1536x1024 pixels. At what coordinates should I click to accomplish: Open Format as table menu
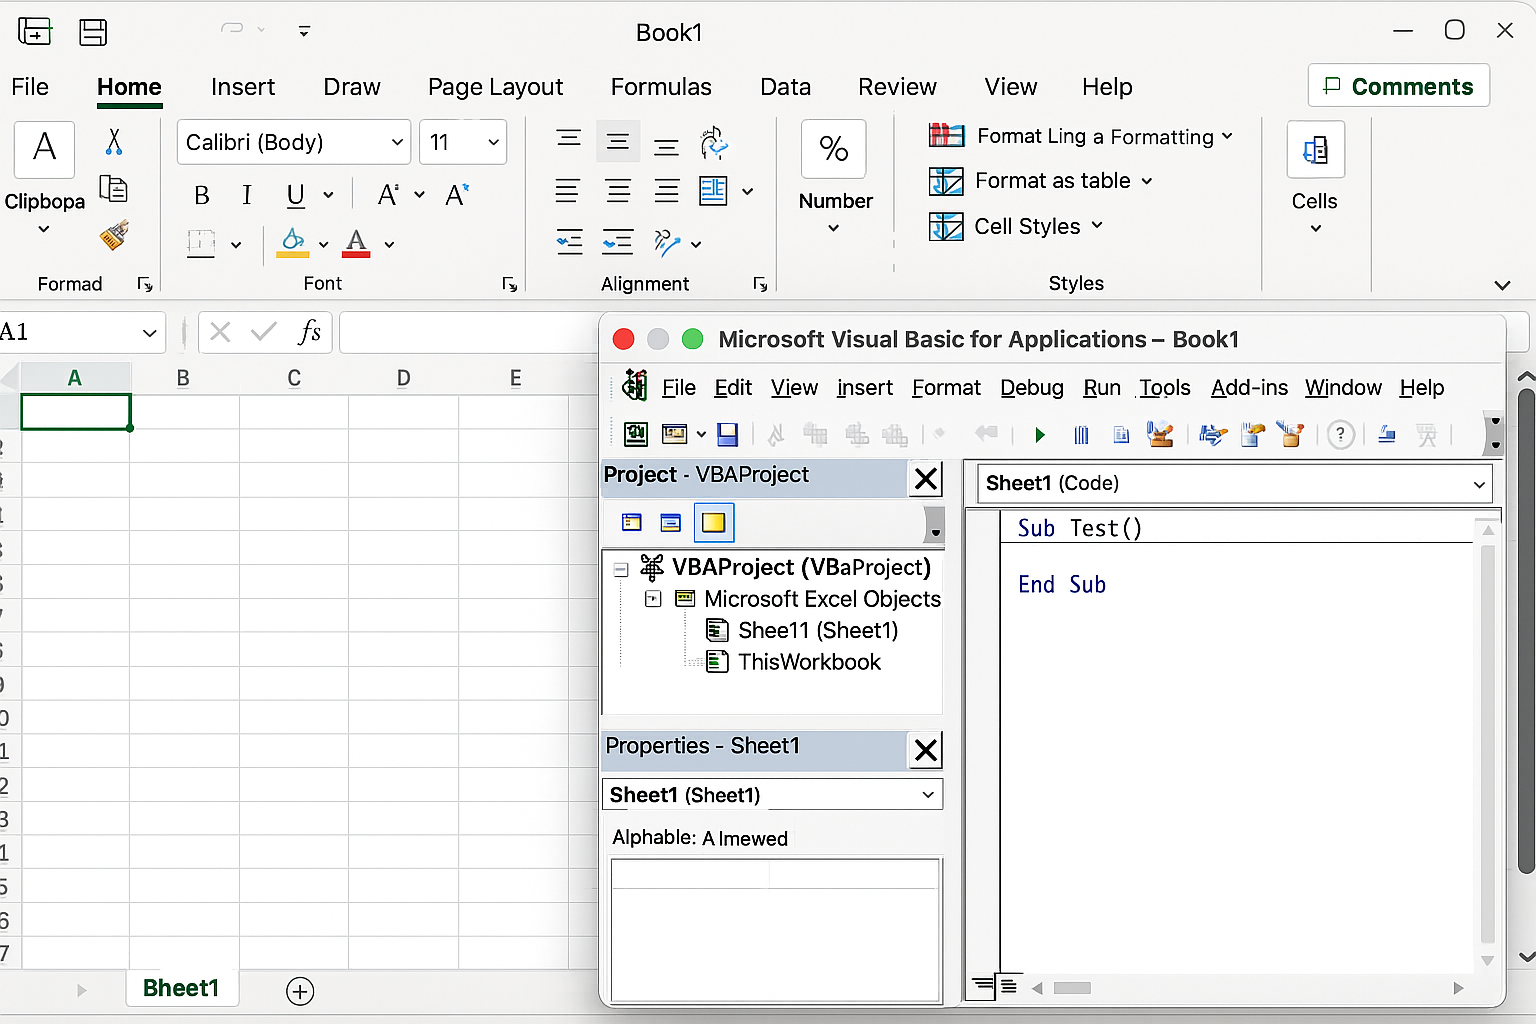[x=1041, y=181]
